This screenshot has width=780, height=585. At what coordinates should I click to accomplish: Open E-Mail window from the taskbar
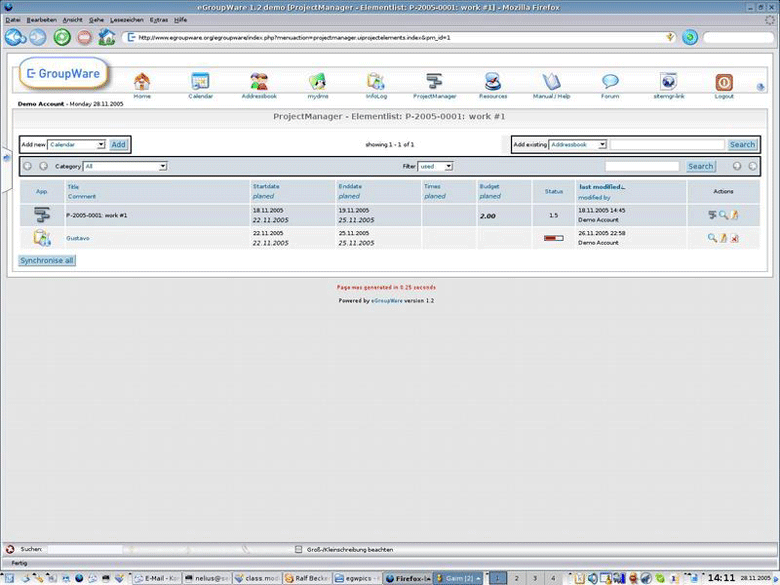[x=157, y=578]
